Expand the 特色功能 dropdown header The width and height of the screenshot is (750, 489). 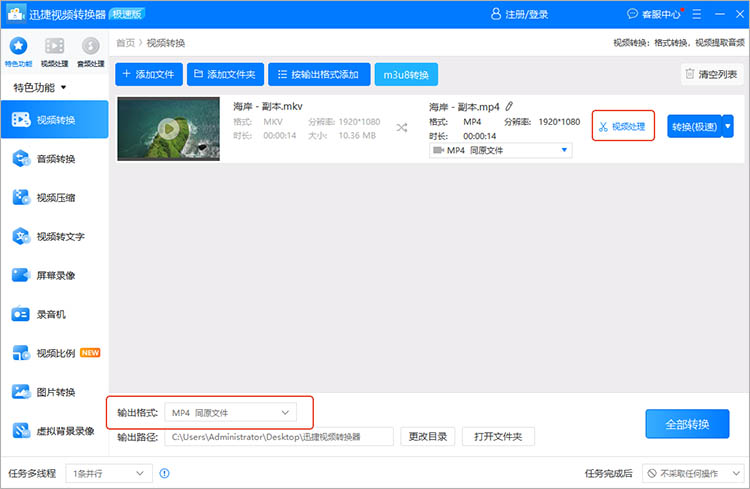40,88
